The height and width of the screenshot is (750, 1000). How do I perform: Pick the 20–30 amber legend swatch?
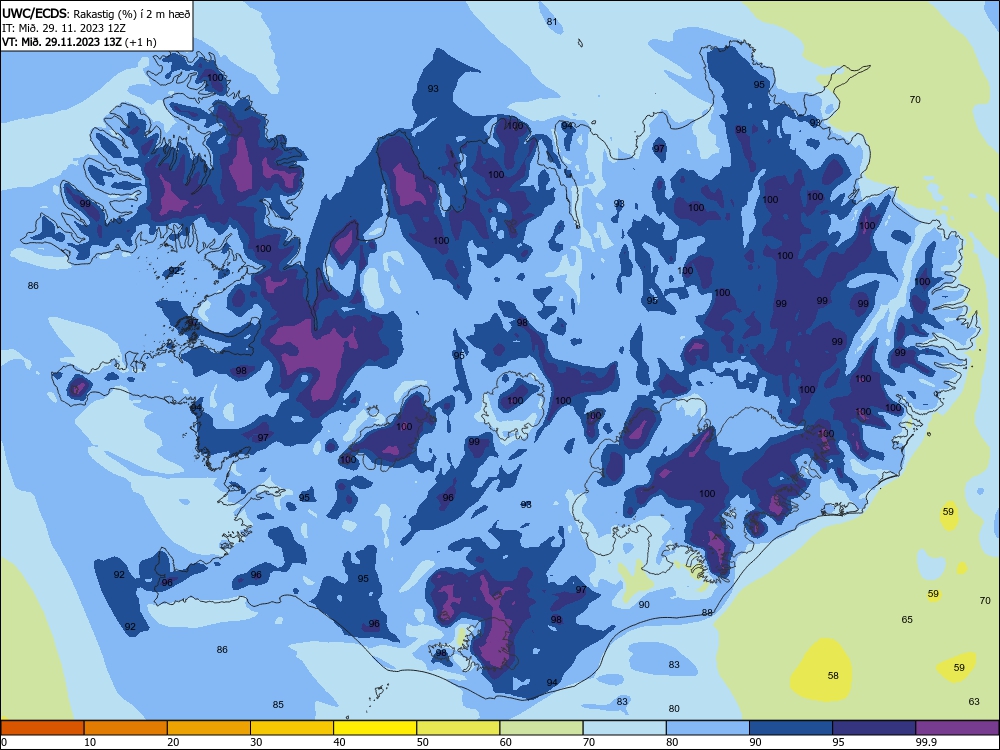(x=209, y=728)
